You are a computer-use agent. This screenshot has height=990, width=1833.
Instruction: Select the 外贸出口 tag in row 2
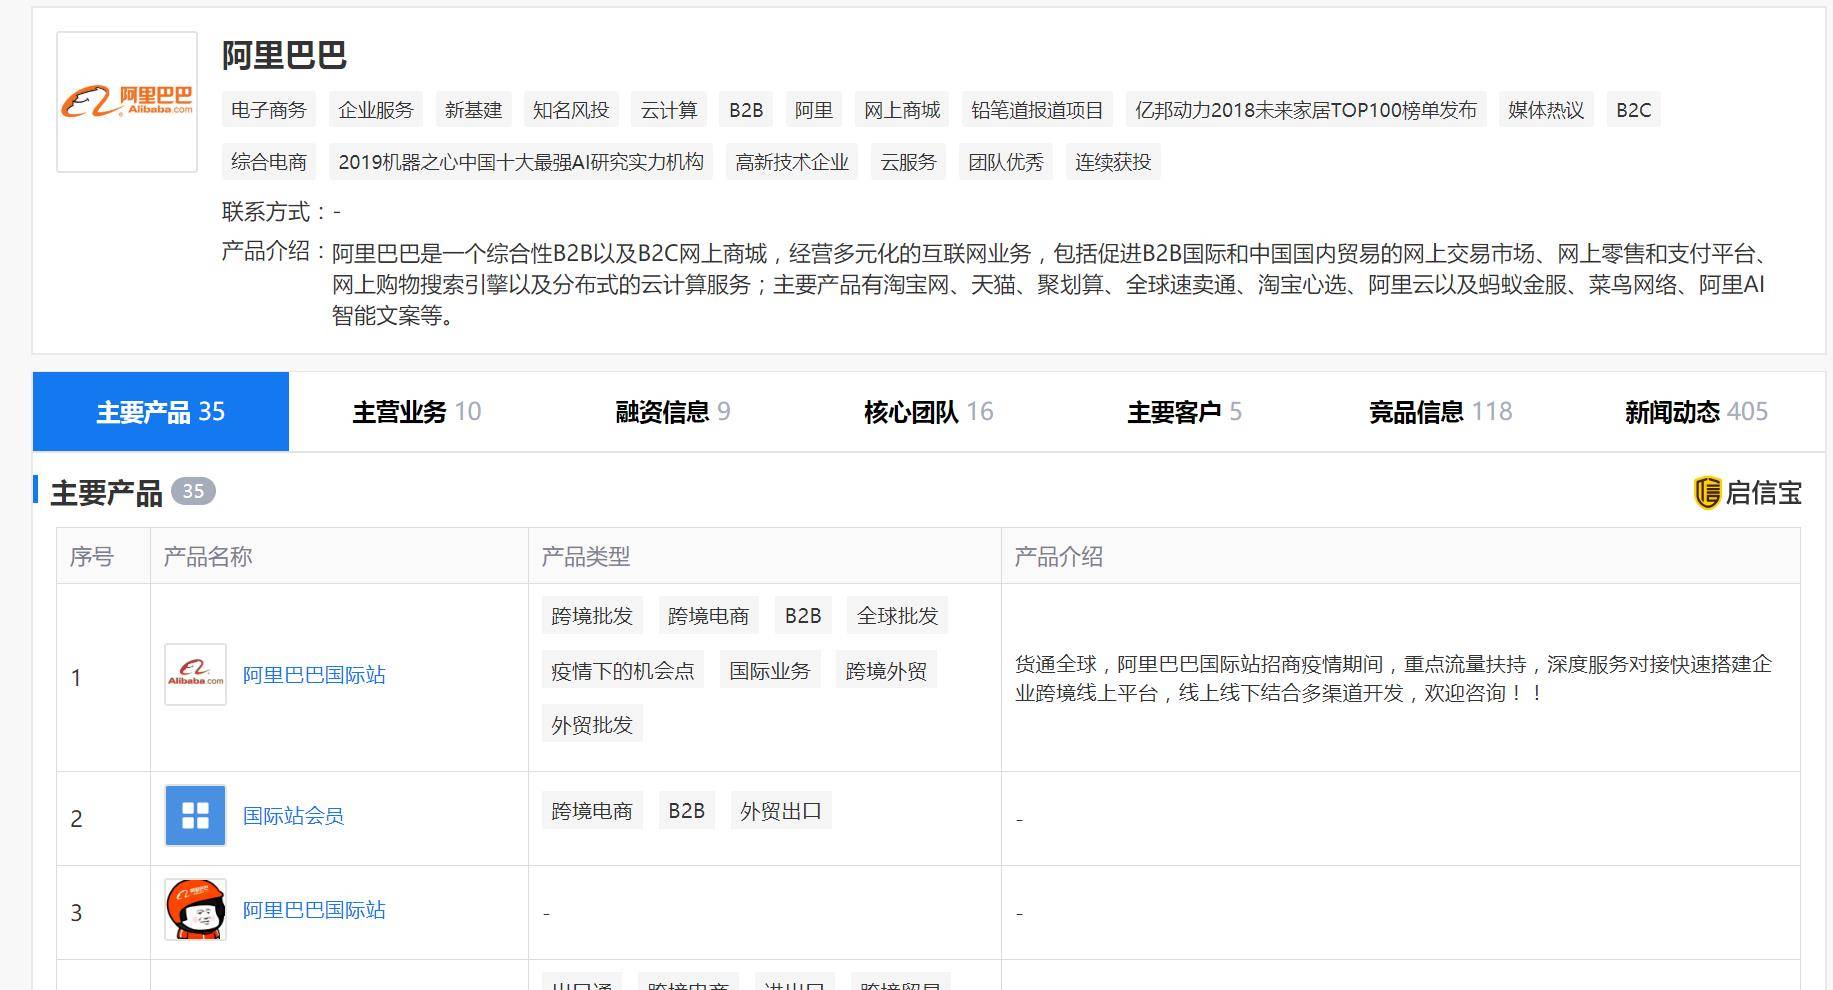(781, 811)
